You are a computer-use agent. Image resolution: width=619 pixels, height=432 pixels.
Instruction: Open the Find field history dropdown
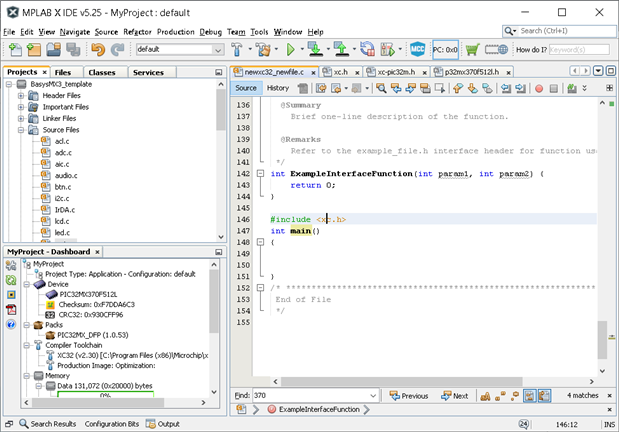coord(373,396)
